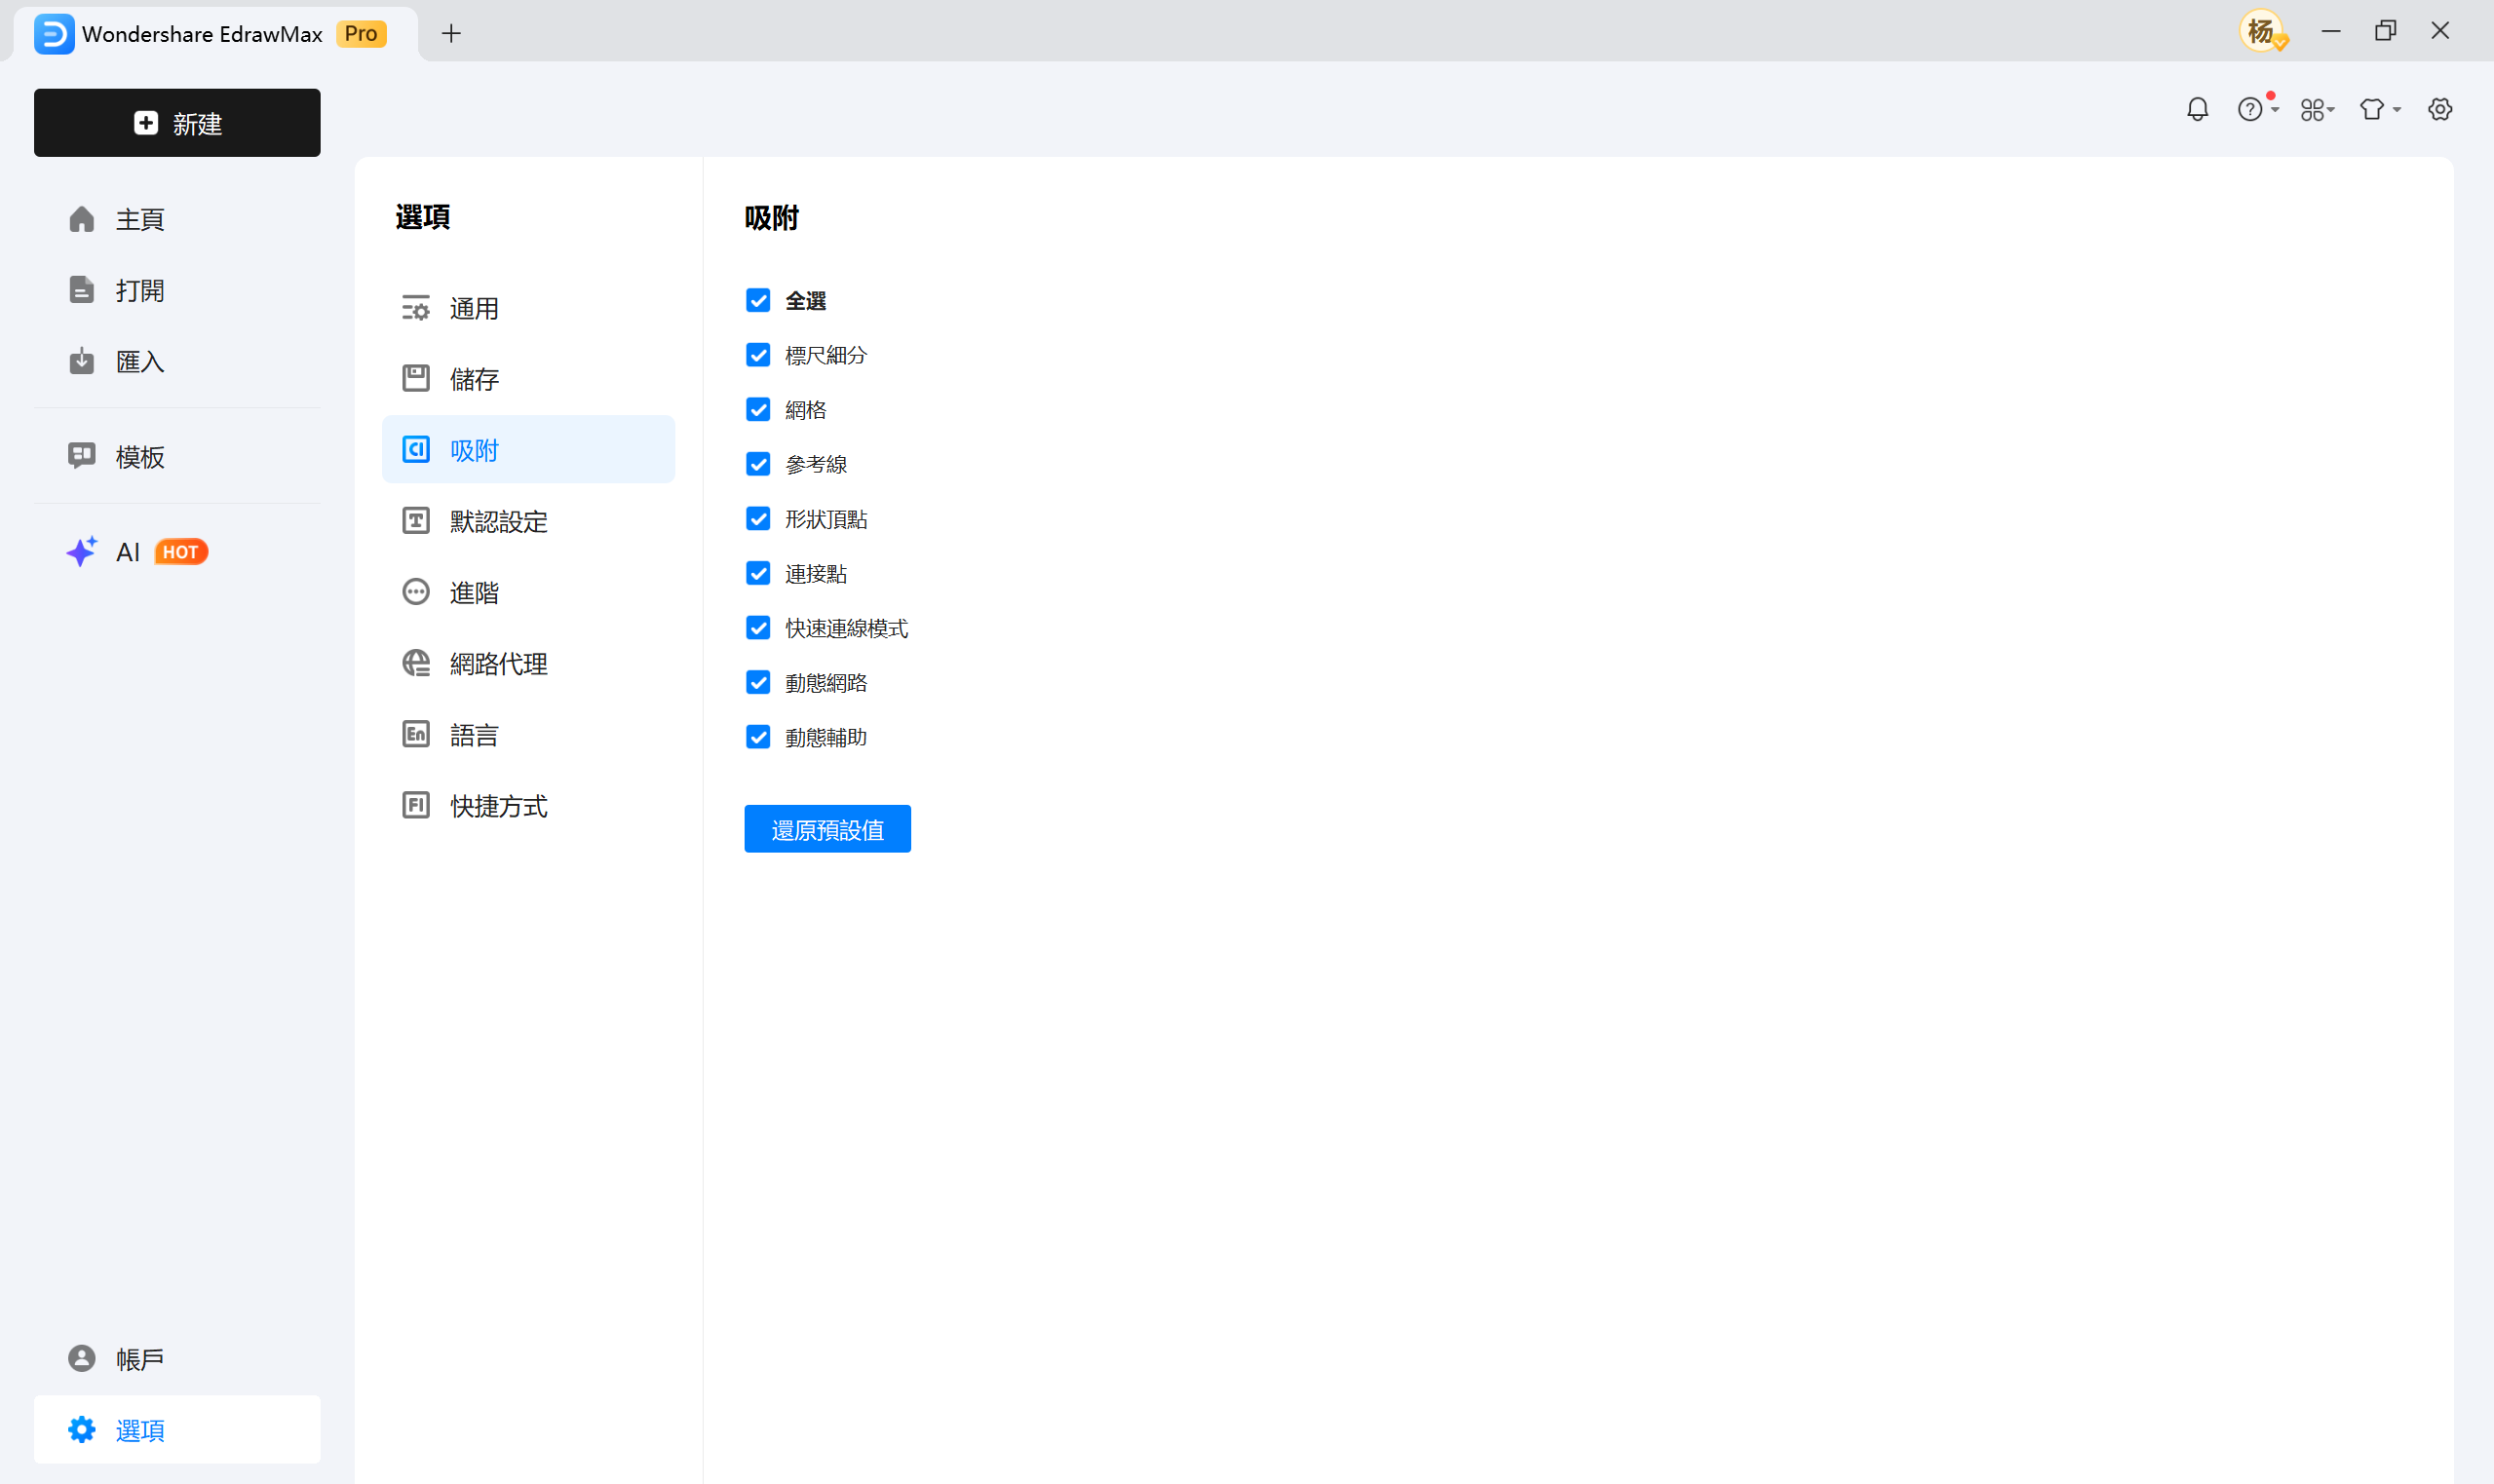Click the 還原預設值 button
Screen dimensions: 2494x1484
click(827, 829)
